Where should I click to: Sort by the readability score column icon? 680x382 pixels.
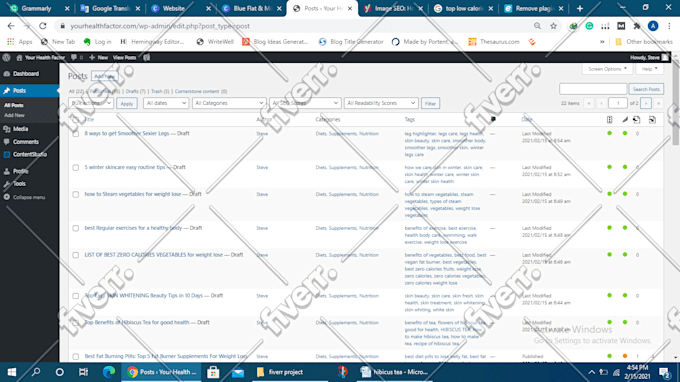[x=624, y=120]
